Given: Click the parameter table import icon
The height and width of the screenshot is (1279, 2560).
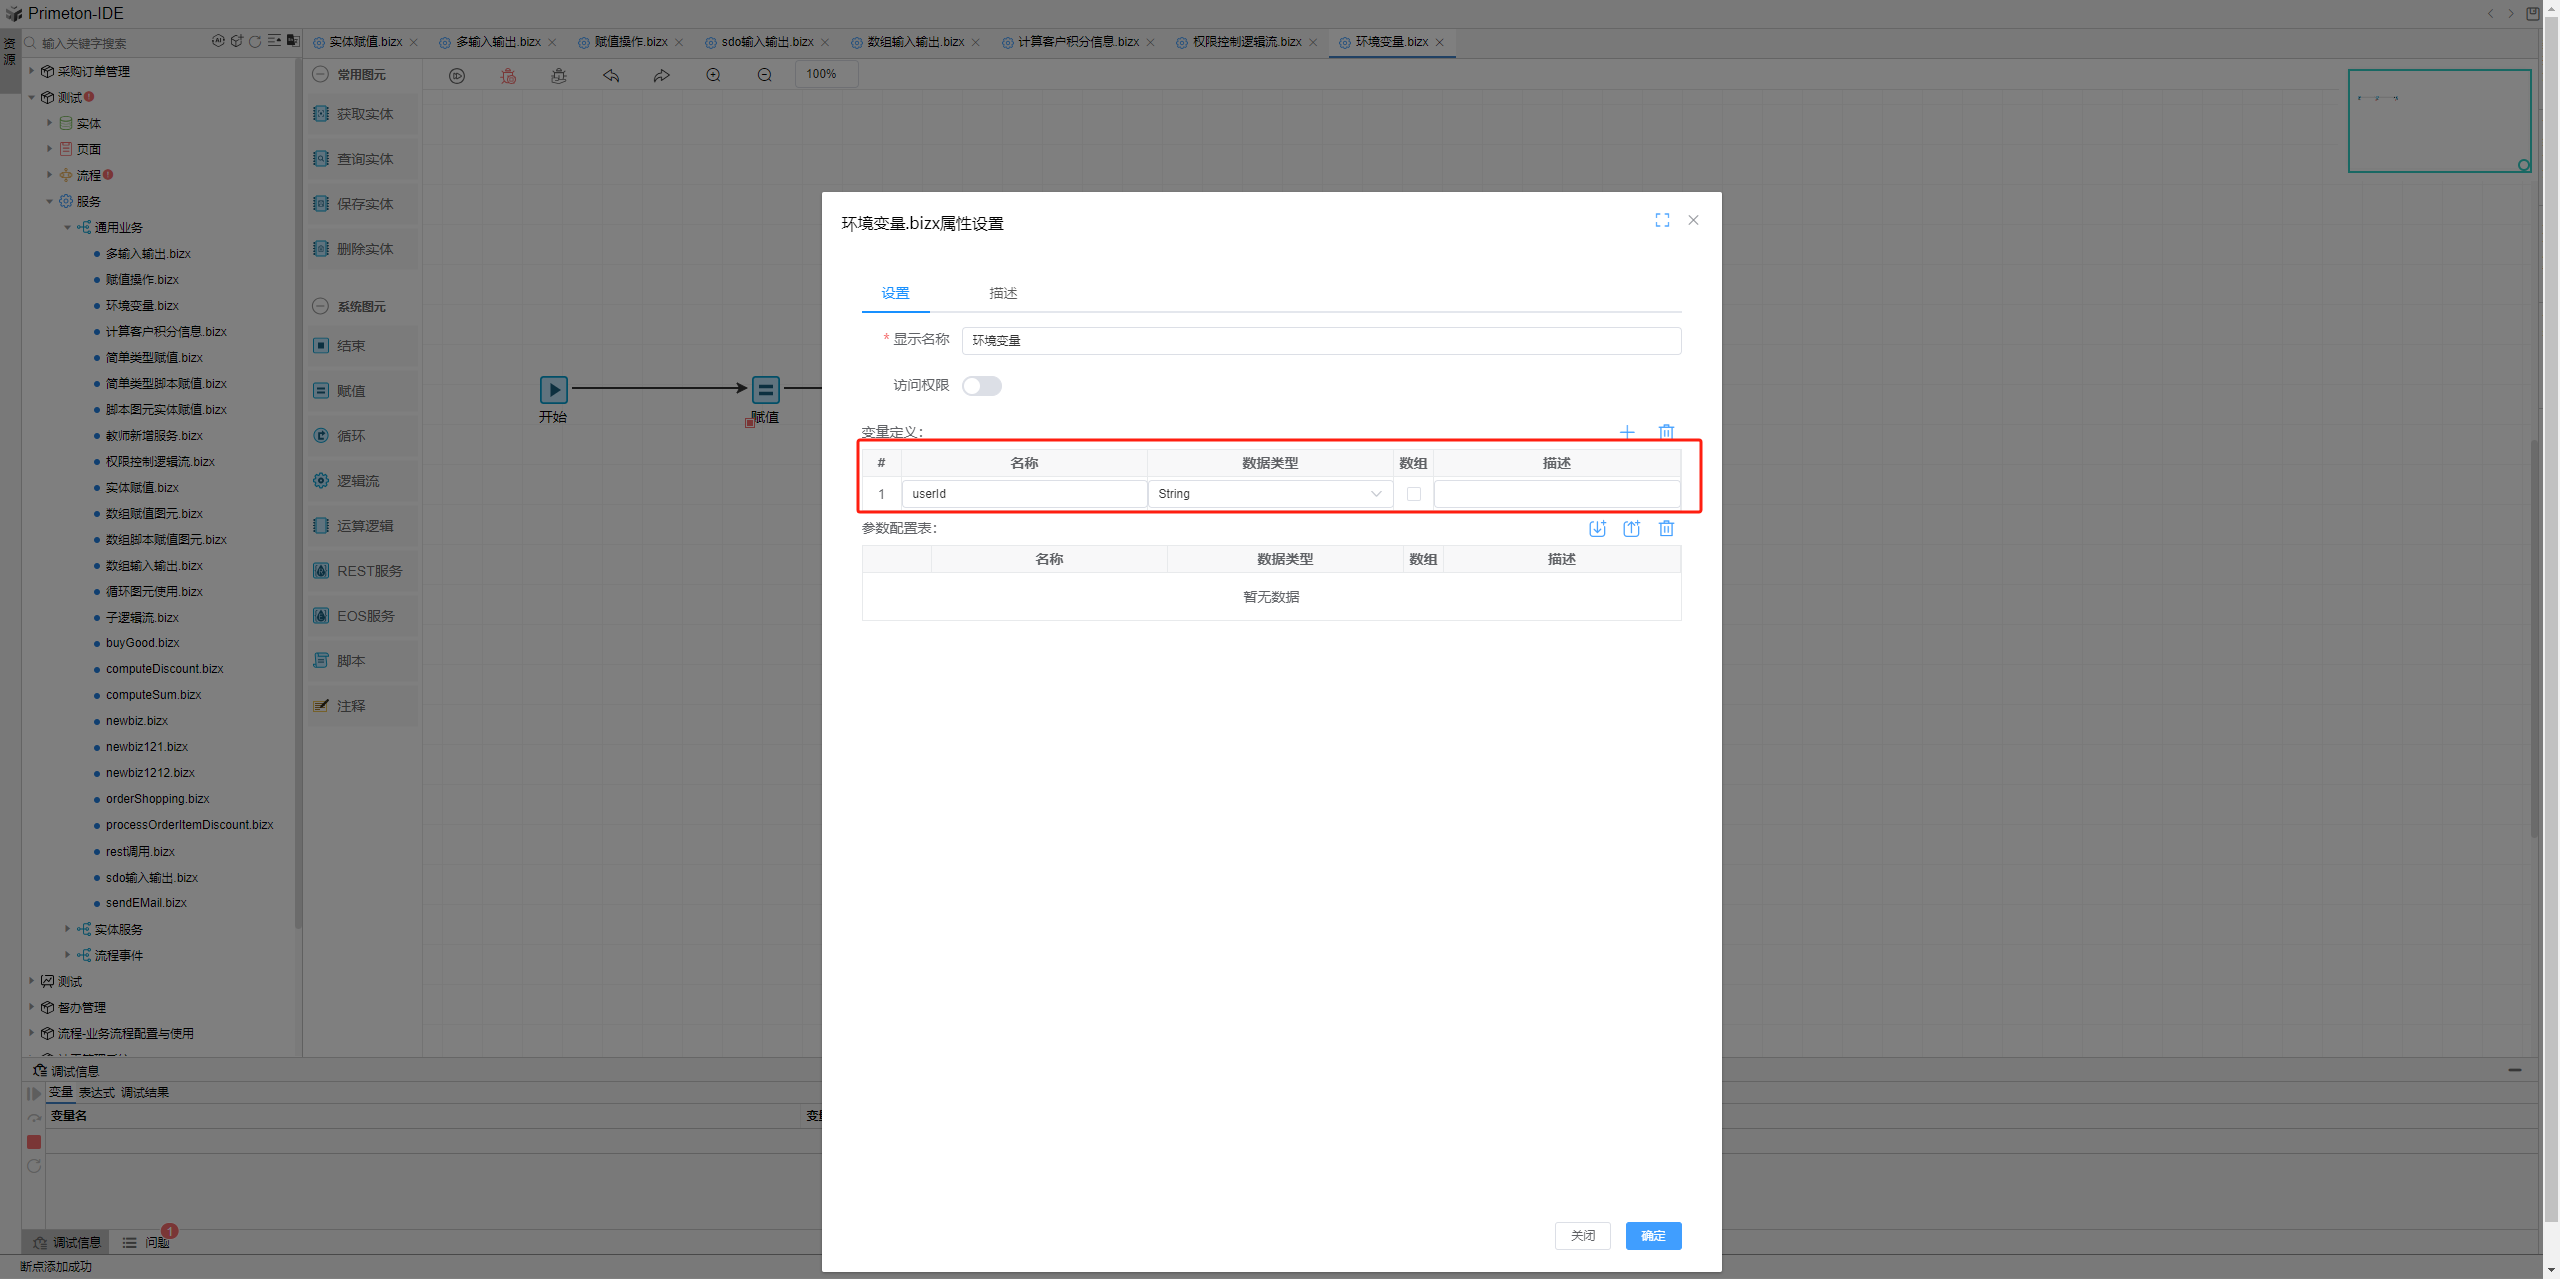Looking at the screenshot, I should 1597,529.
